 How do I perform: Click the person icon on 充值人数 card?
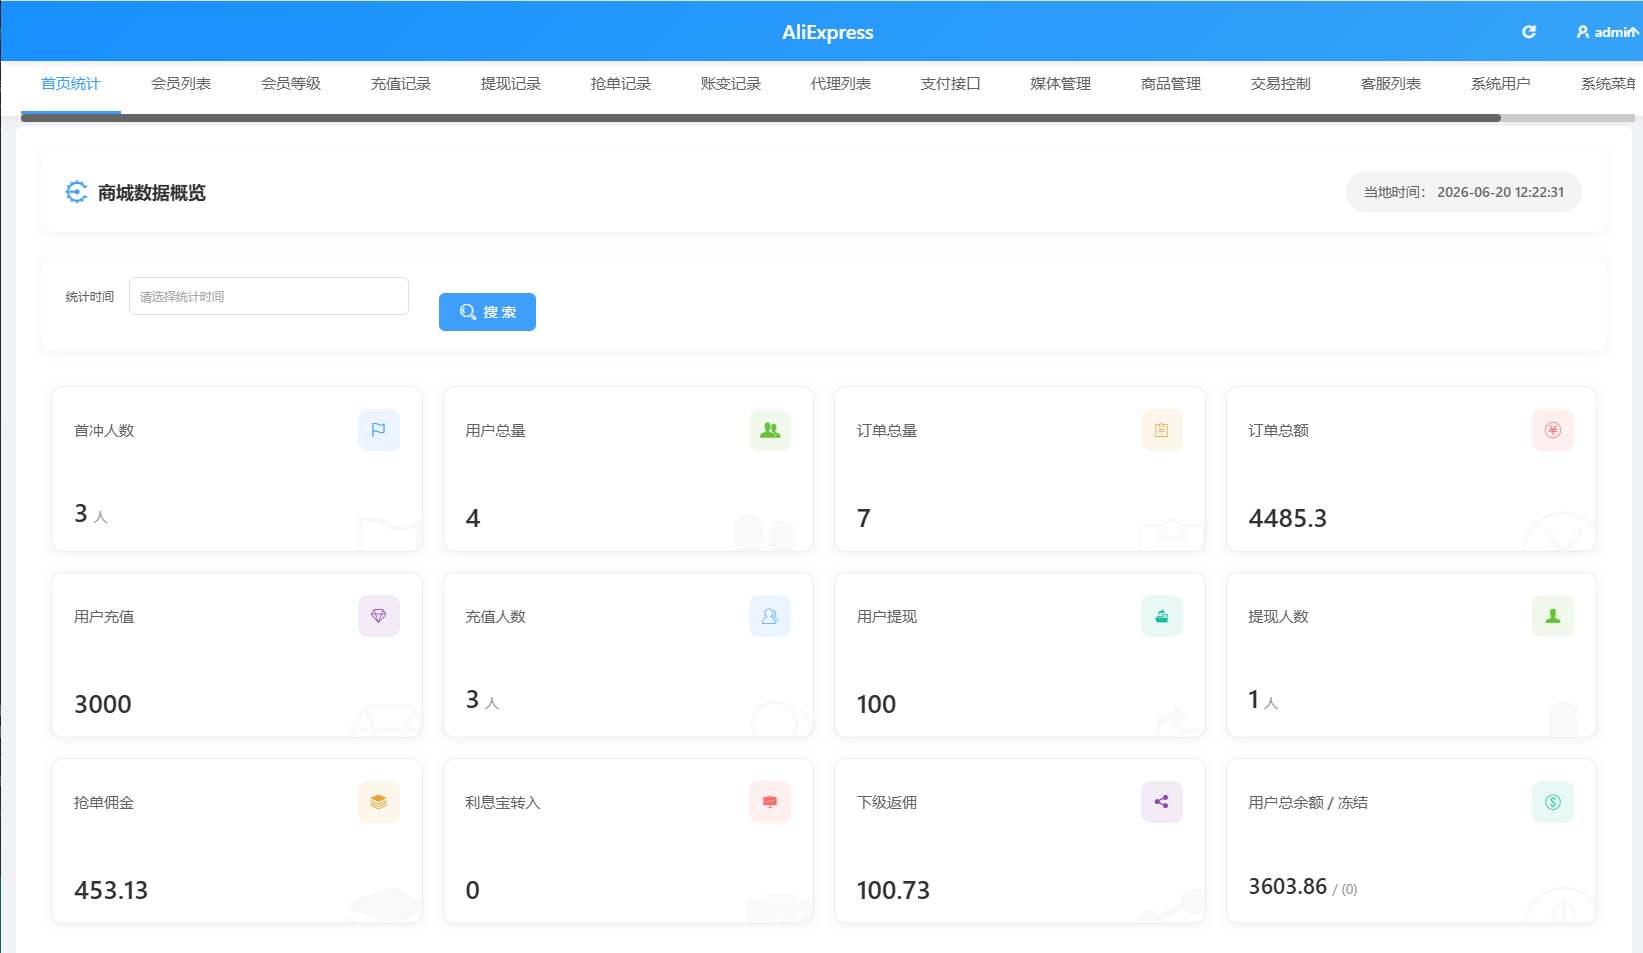pos(770,616)
